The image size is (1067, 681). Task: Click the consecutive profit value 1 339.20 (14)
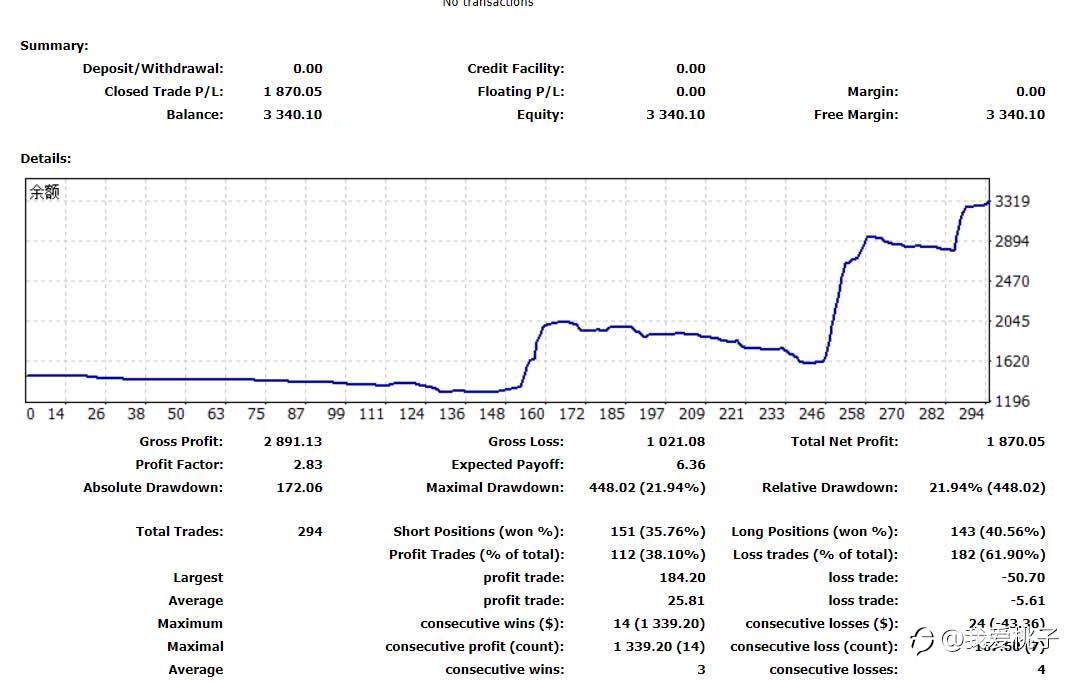coord(659,648)
